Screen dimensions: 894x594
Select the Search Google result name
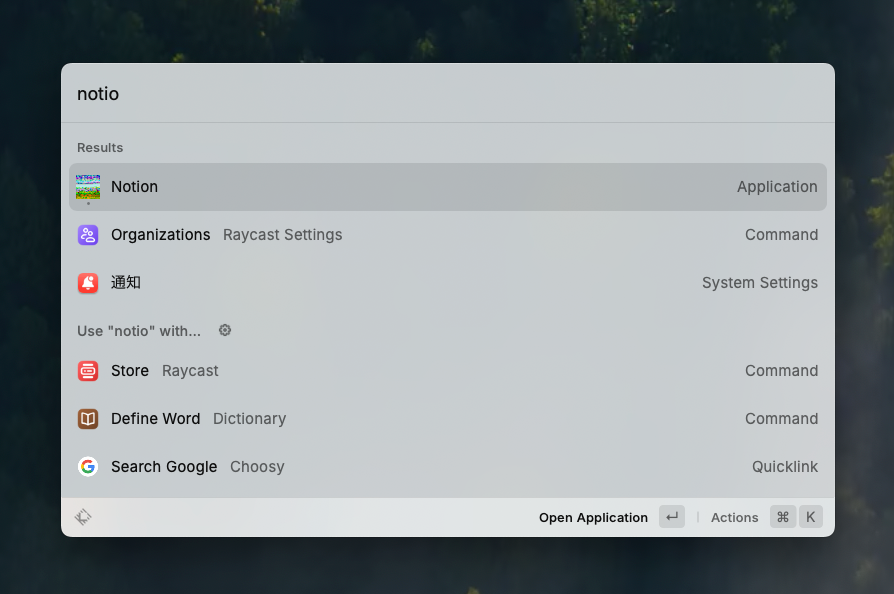[x=164, y=467]
